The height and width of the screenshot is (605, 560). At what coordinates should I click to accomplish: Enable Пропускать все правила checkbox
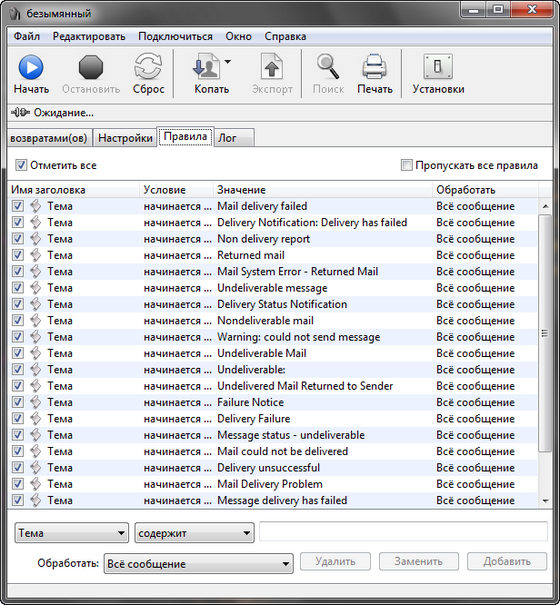pyautogui.click(x=406, y=165)
